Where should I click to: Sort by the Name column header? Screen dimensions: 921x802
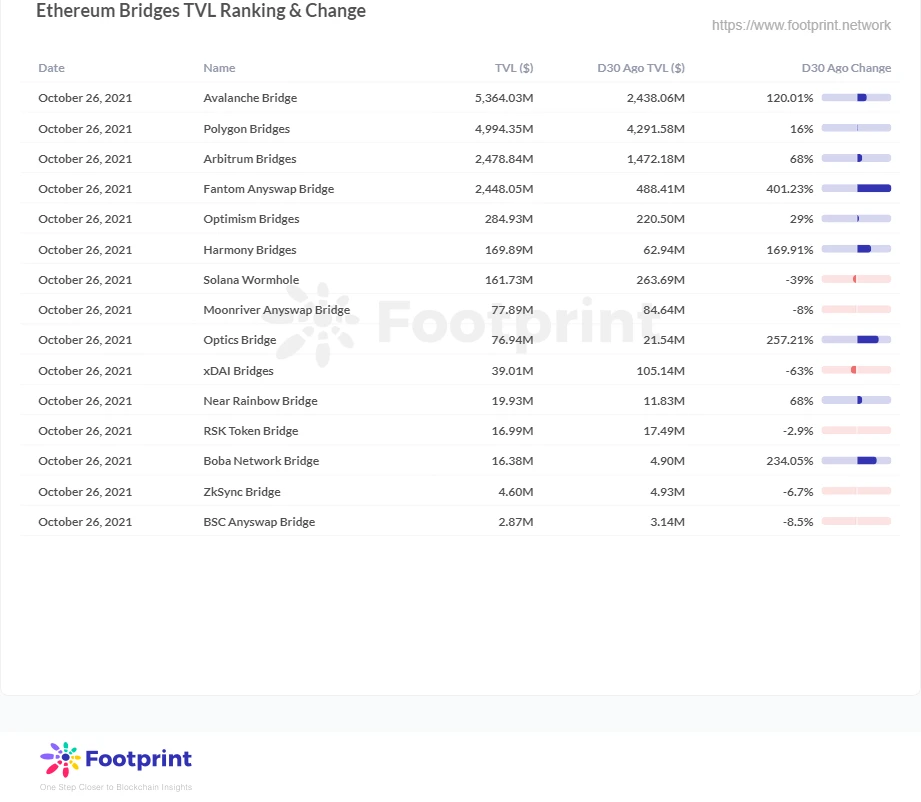coord(219,68)
